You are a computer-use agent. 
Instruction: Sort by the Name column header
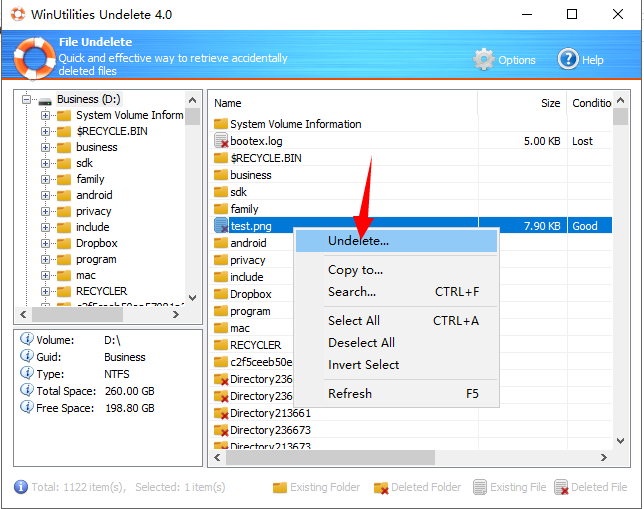click(343, 103)
